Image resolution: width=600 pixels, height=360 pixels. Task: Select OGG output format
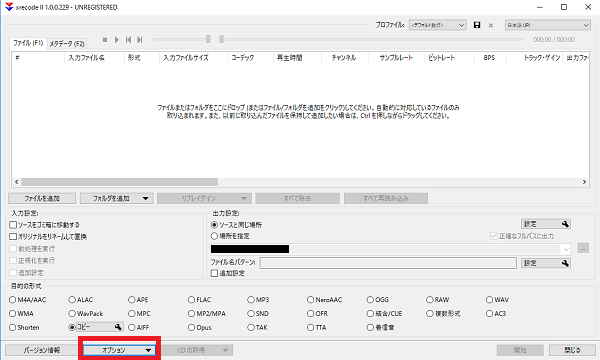pos(370,300)
